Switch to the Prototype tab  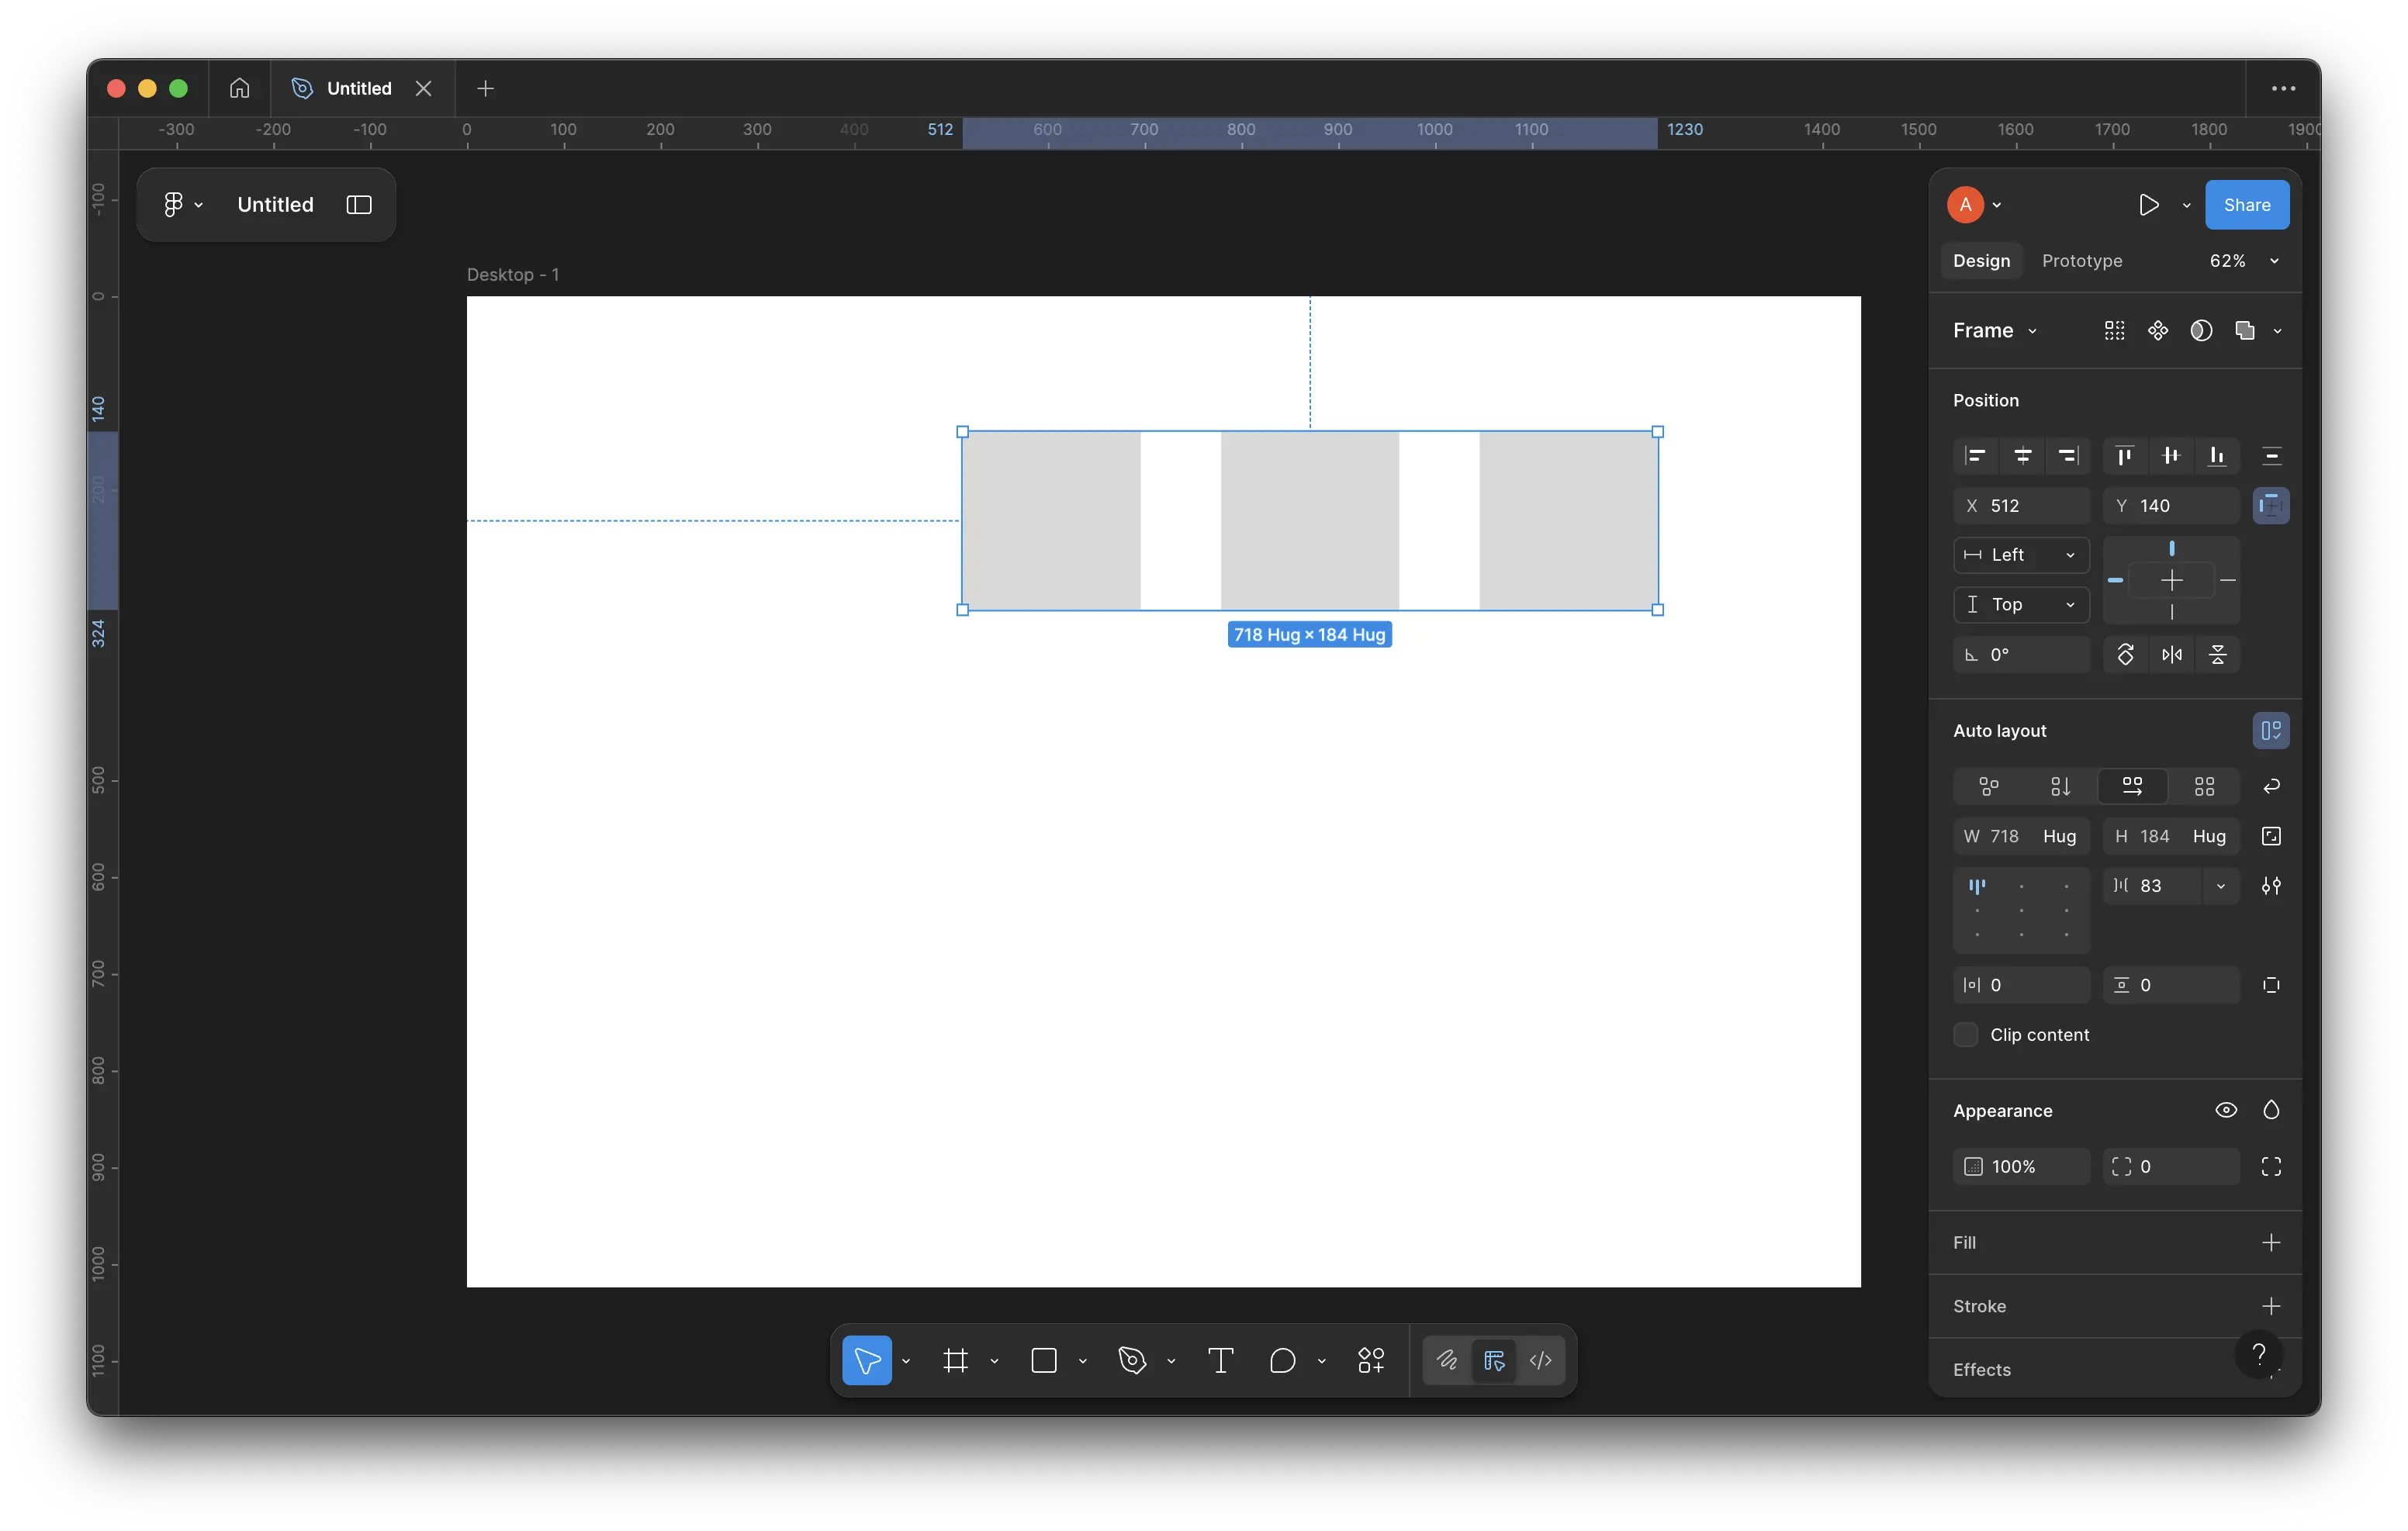[2081, 261]
